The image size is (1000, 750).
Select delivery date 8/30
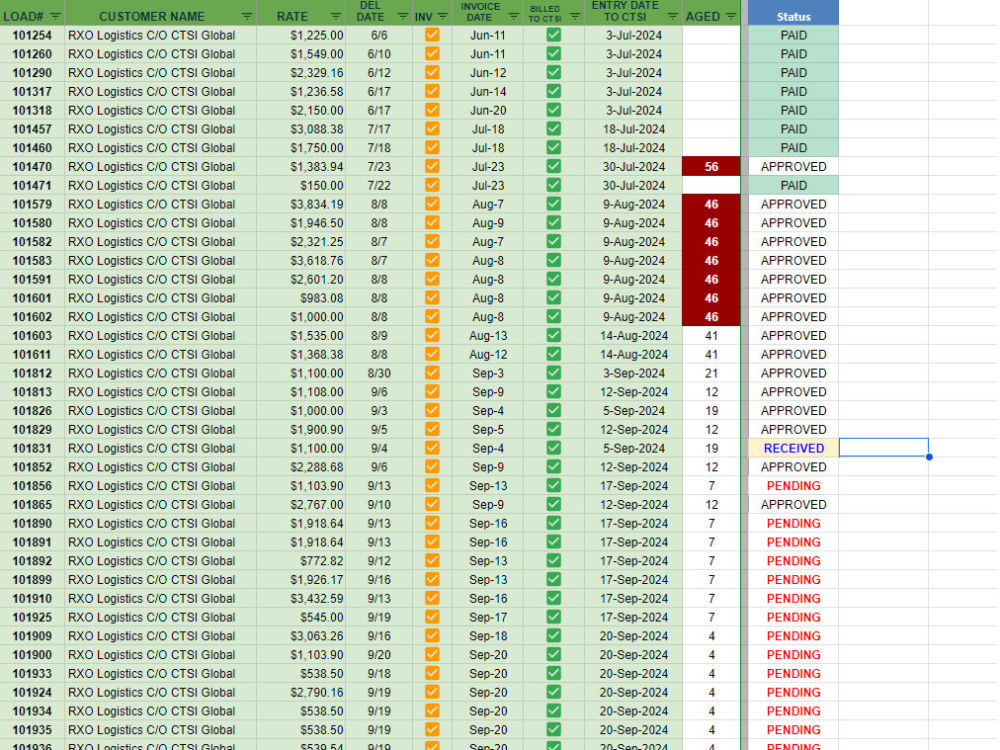(379, 373)
